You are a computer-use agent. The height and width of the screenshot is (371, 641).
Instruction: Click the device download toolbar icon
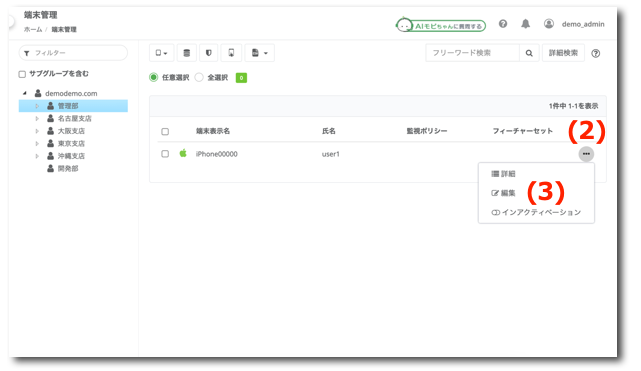(231, 53)
